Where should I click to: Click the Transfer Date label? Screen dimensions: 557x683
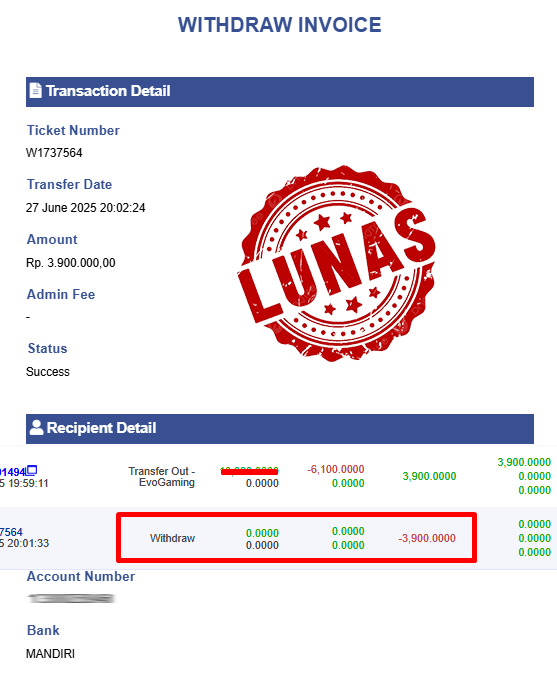click(x=69, y=184)
